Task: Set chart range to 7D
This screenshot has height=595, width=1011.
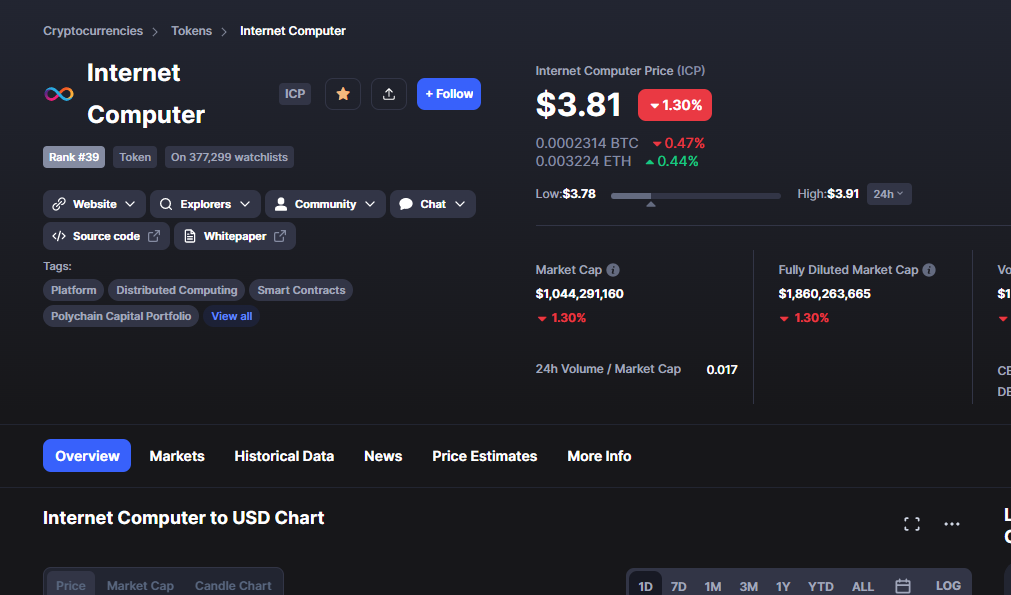Action: 678,586
